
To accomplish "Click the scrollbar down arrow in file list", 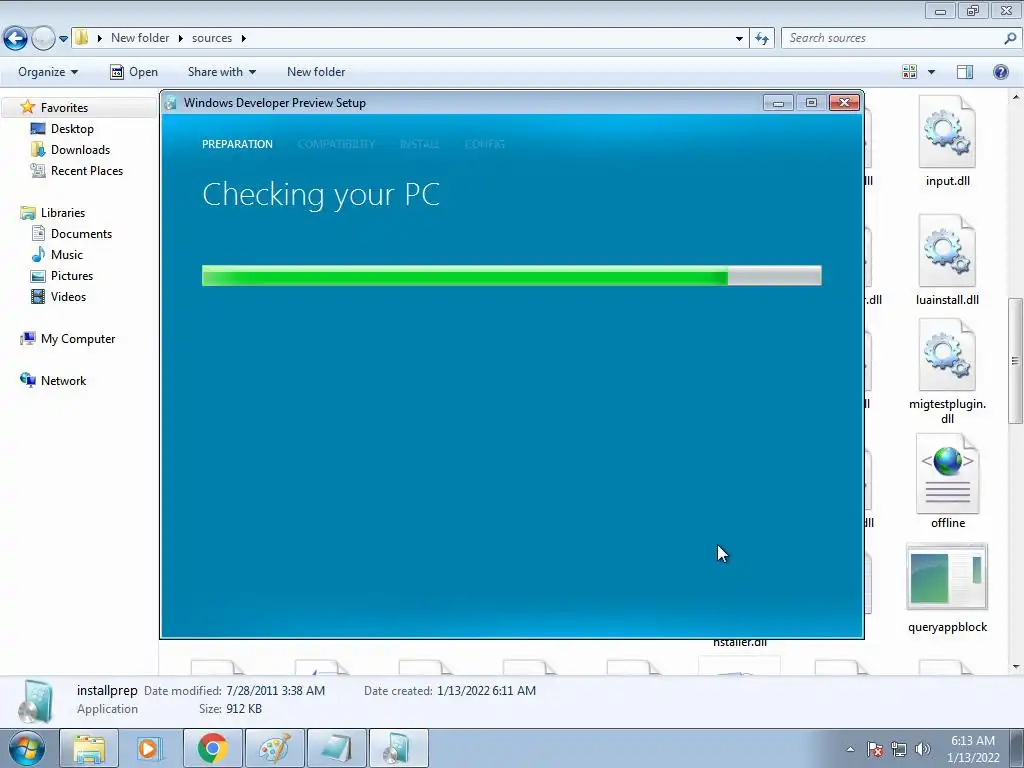I will pos(1016,667).
